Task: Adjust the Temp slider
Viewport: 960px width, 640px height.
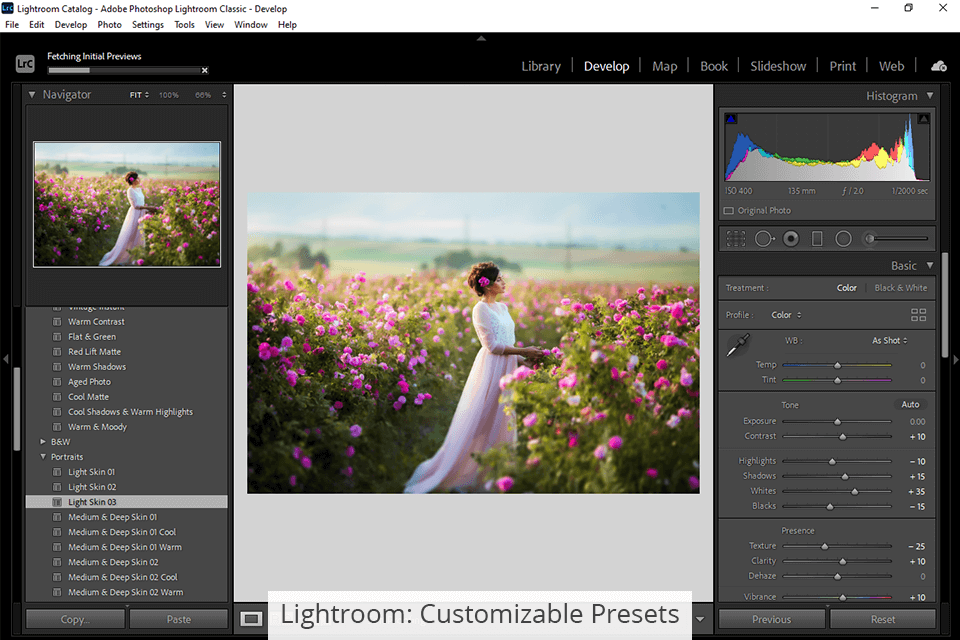Action: pos(837,365)
